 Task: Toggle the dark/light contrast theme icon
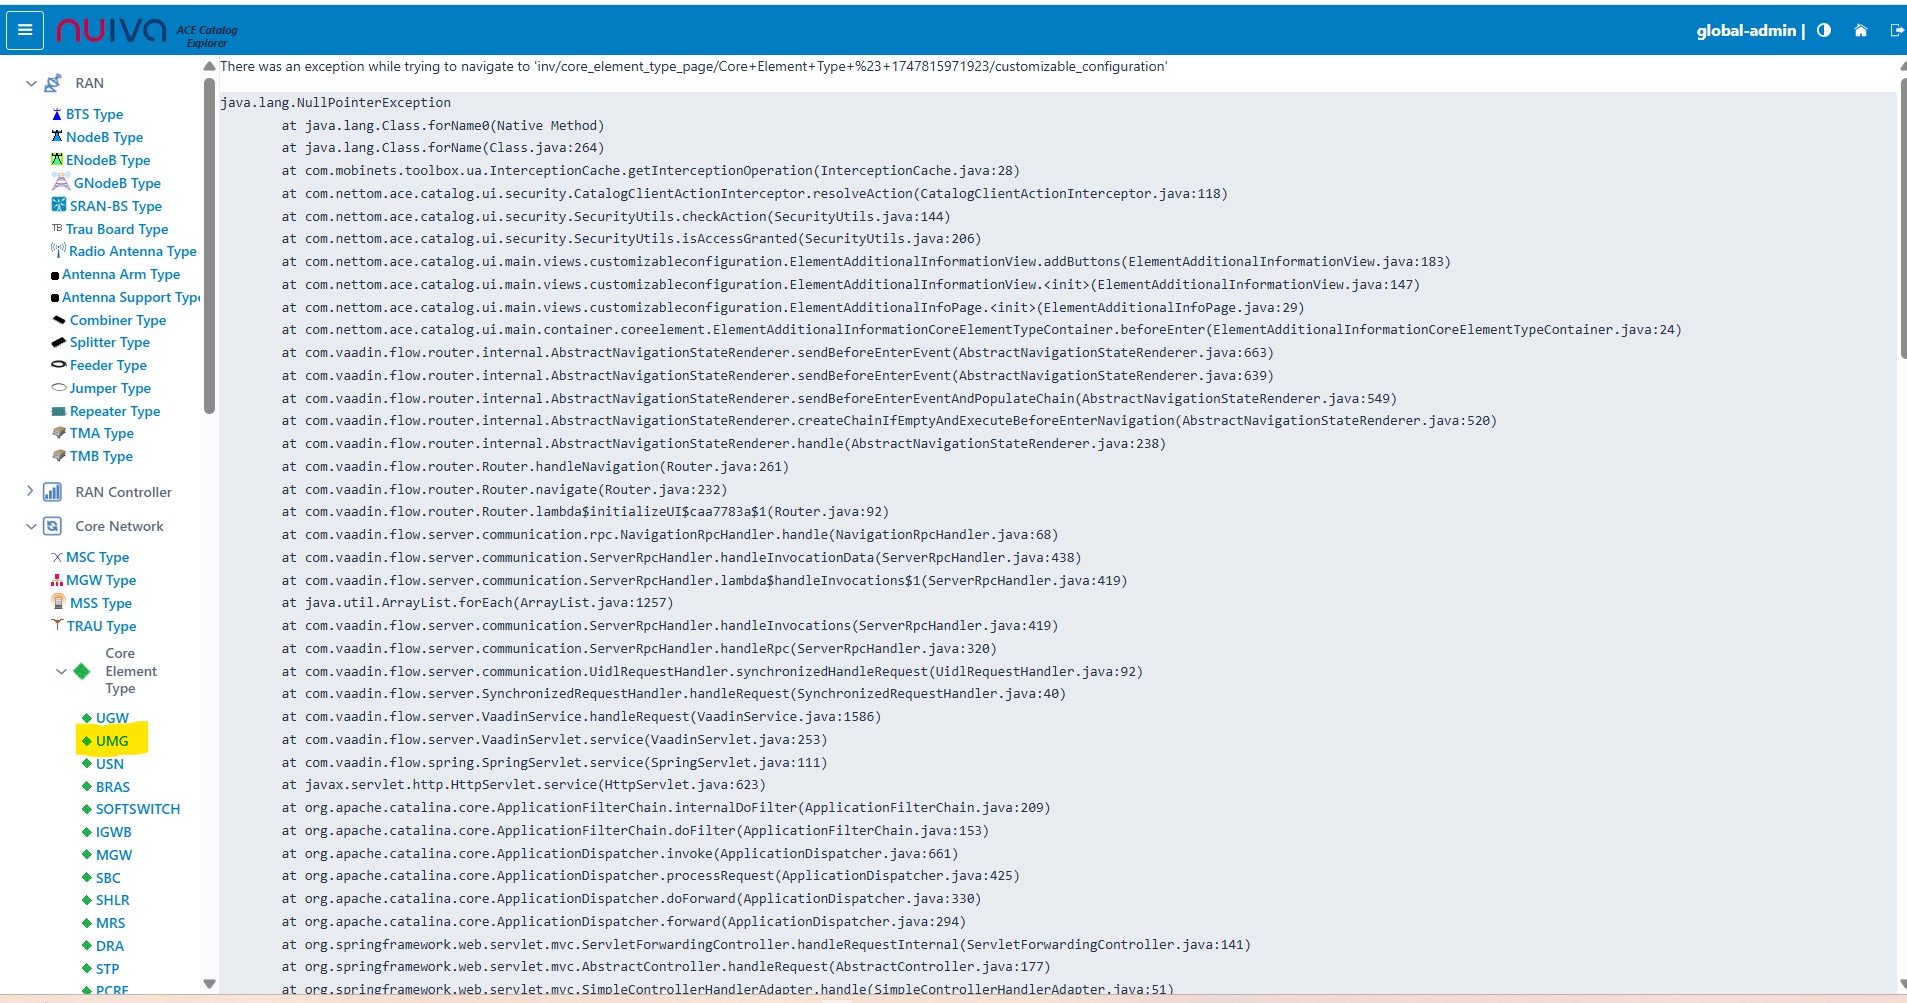[1824, 31]
